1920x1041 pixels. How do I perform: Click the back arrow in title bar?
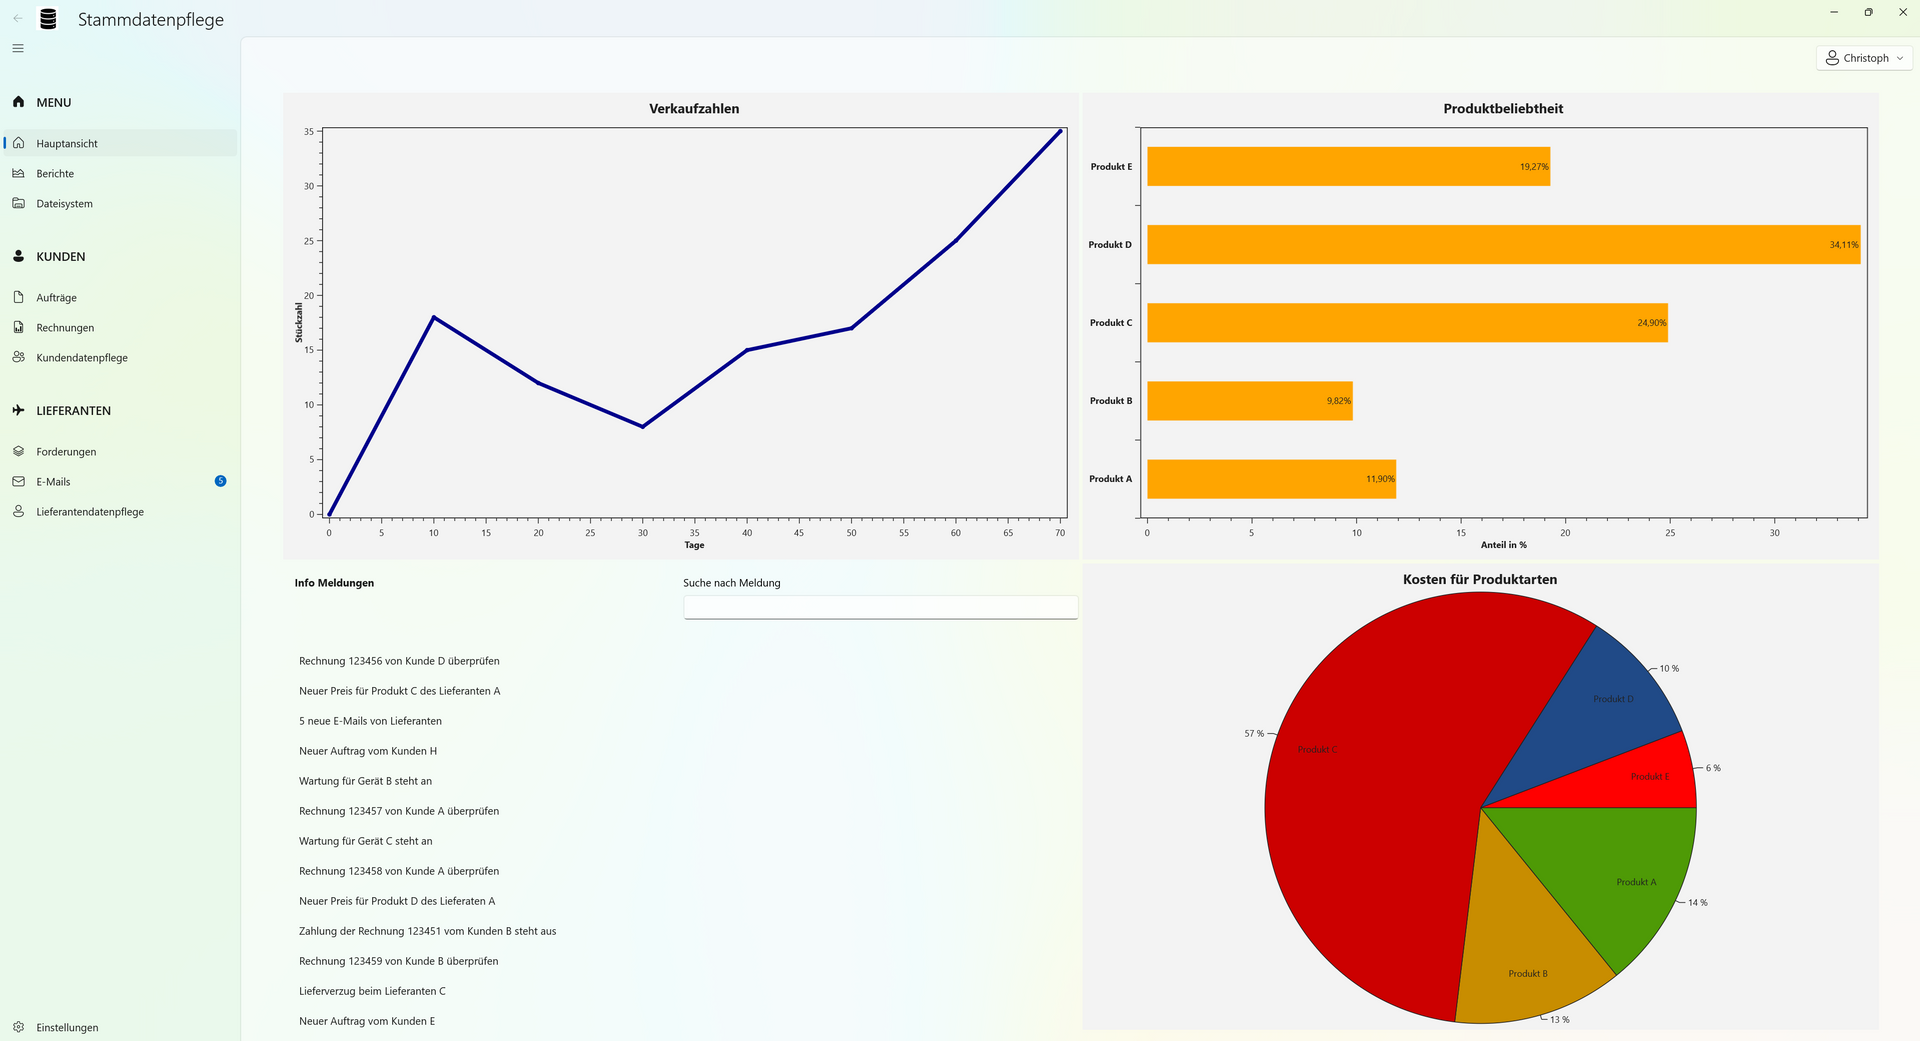(x=18, y=19)
